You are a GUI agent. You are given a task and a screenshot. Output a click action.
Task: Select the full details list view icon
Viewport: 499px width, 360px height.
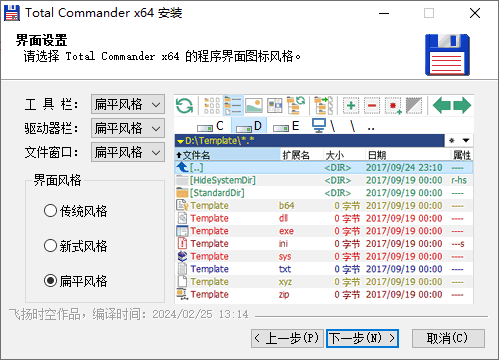click(233, 106)
